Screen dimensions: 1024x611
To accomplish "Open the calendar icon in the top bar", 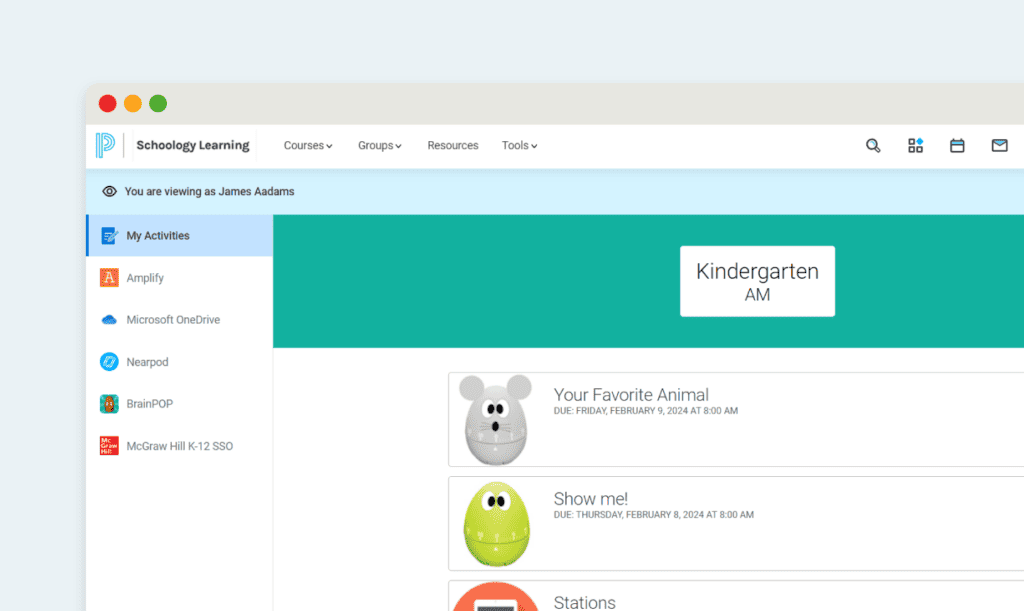I will [957, 145].
